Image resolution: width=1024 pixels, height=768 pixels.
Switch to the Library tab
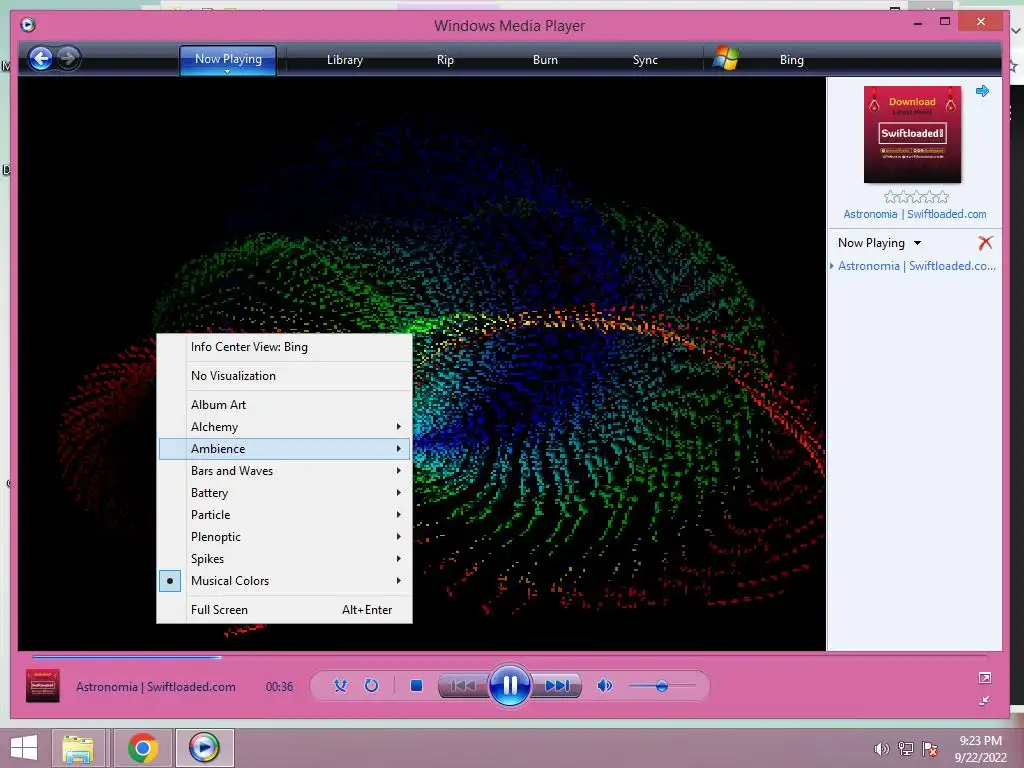pos(344,59)
